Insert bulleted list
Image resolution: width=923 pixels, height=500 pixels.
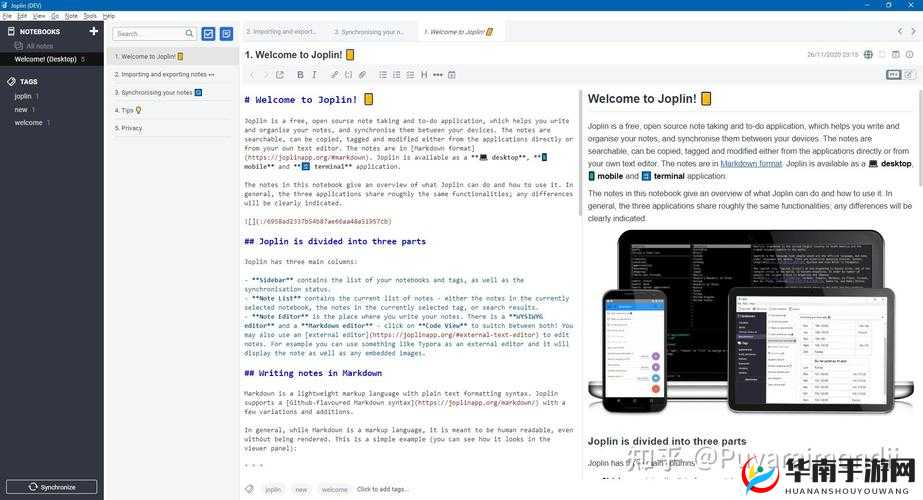click(x=383, y=75)
